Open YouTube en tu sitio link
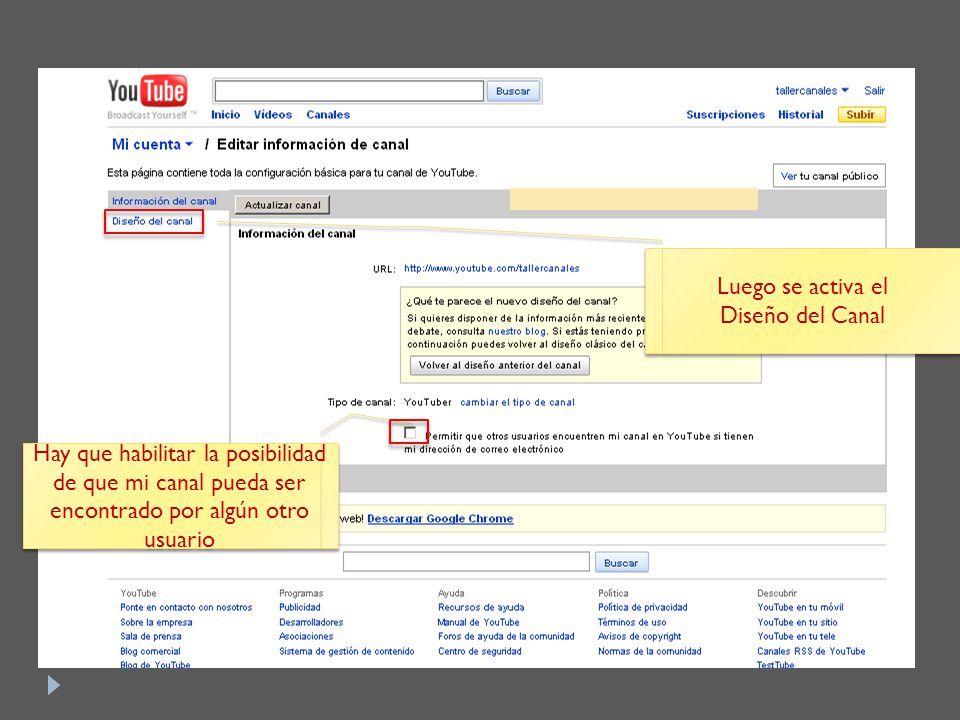The height and width of the screenshot is (720, 960). (x=797, y=622)
